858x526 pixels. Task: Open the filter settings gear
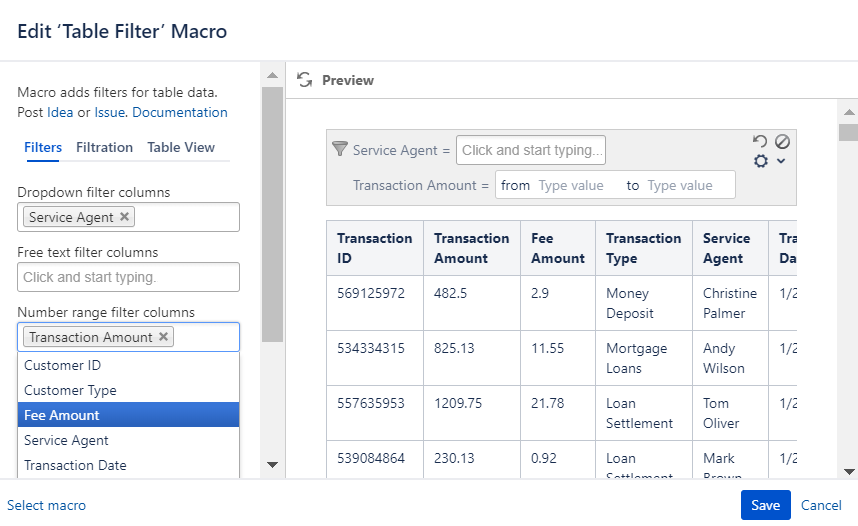pyautogui.click(x=762, y=161)
